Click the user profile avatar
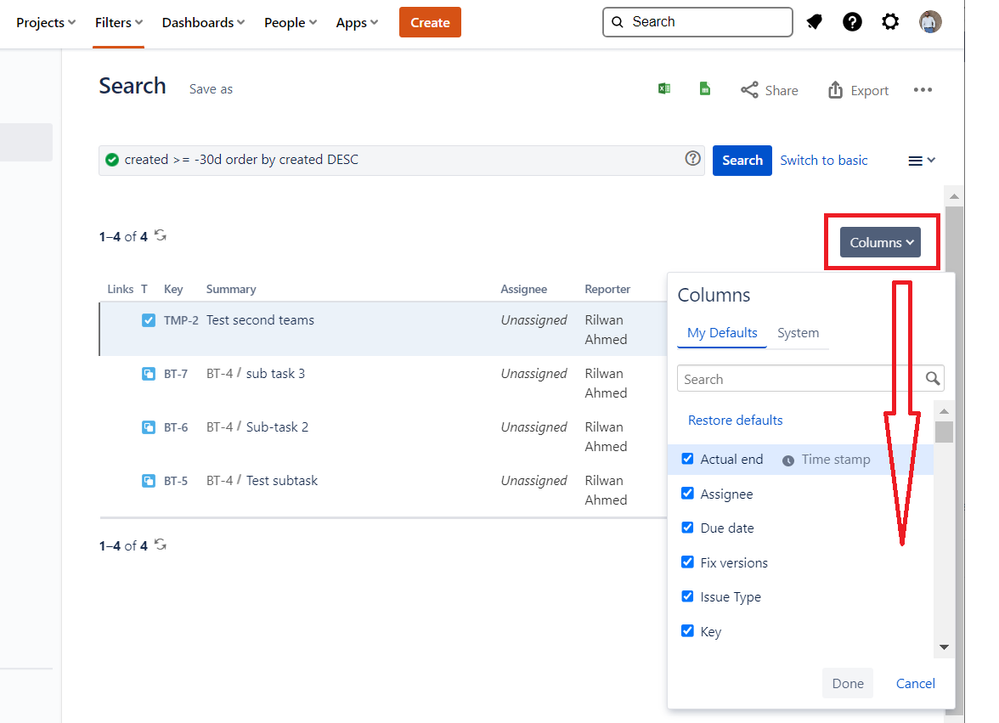The width and height of the screenshot is (999, 723). coord(930,22)
